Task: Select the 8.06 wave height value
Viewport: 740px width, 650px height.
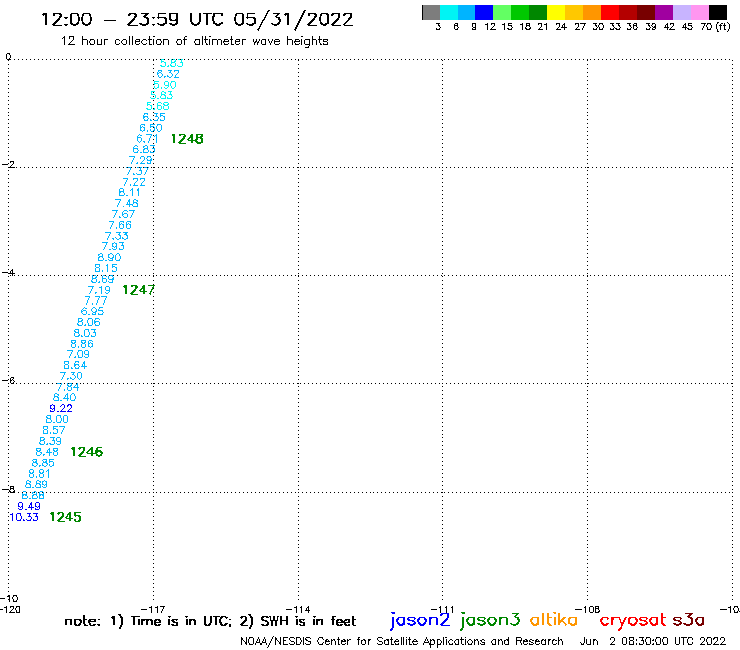Action: (x=89, y=322)
